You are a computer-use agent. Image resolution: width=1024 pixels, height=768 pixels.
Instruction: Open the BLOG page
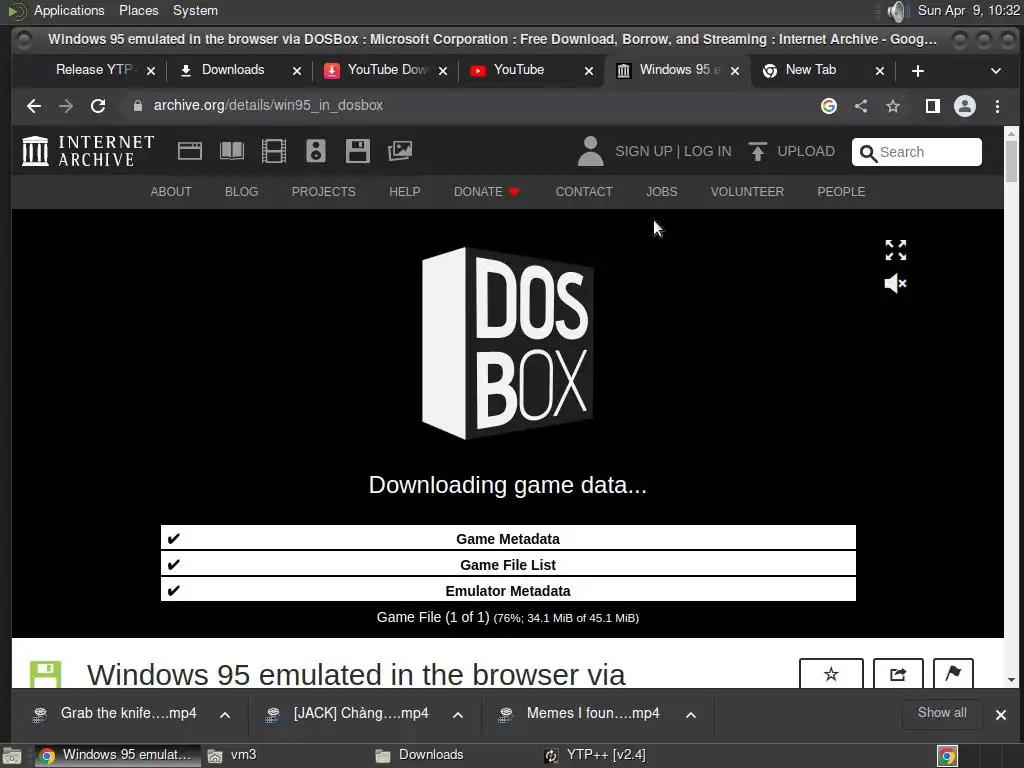242,191
